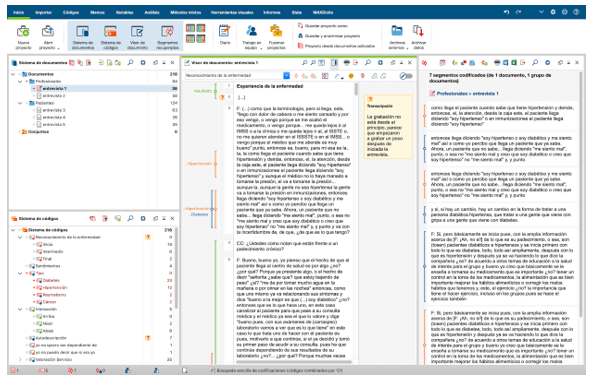Click the code field Reconocimiento de la enfermedad
591x382 pixels.
point(234,76)
